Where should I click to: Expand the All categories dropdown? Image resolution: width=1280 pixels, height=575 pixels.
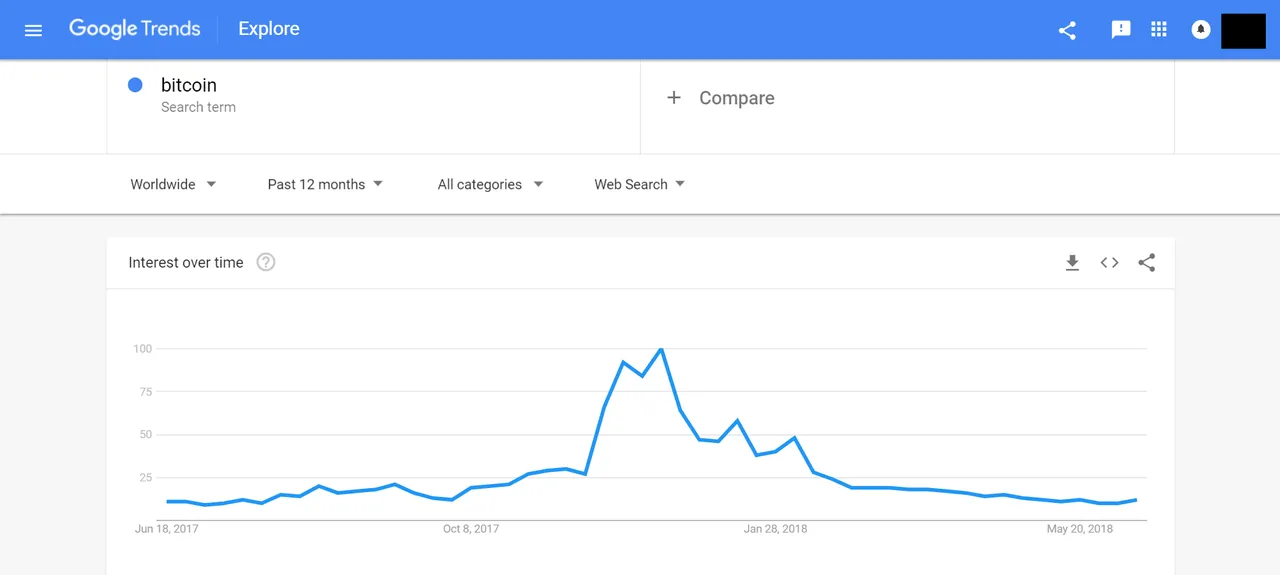[490, 184]
